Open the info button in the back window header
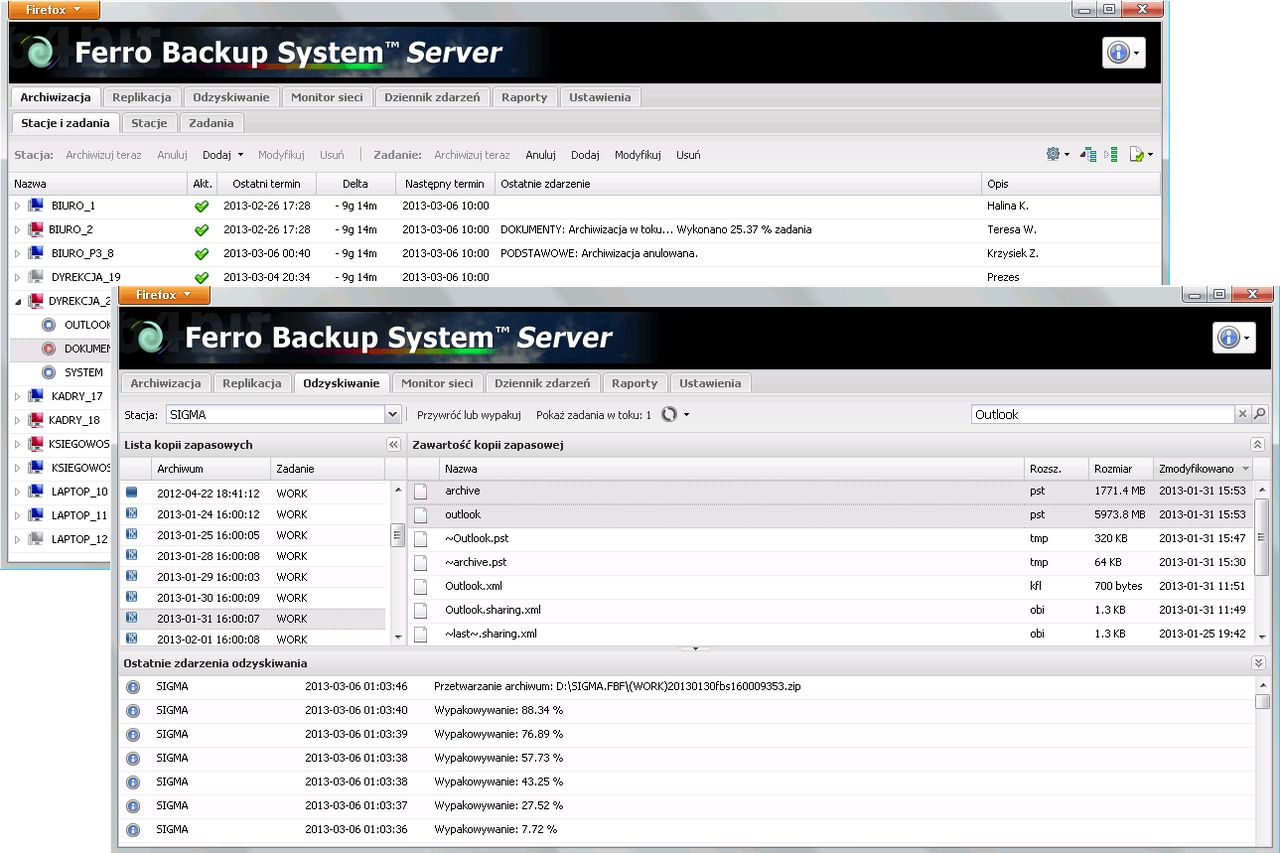Viewport: 1280px width, 853px height. (x=1123, y=53)
